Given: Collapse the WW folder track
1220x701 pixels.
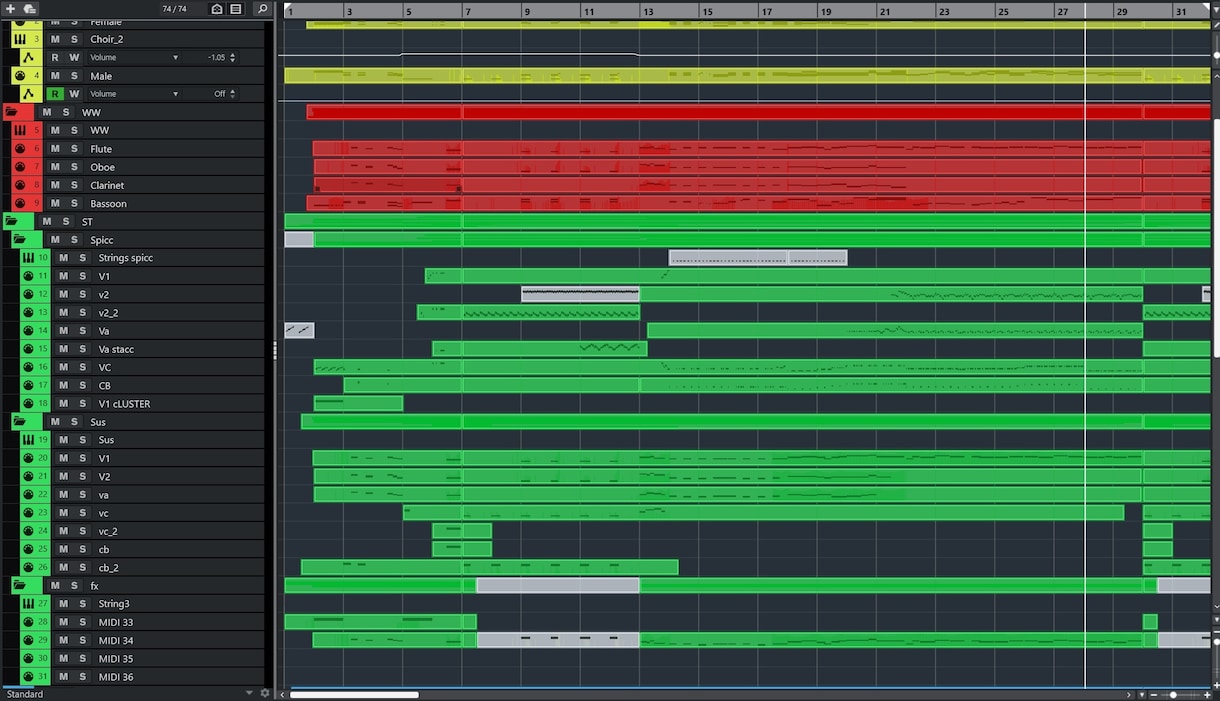Looking at the screenshot, I should click(x=11, y=112).
